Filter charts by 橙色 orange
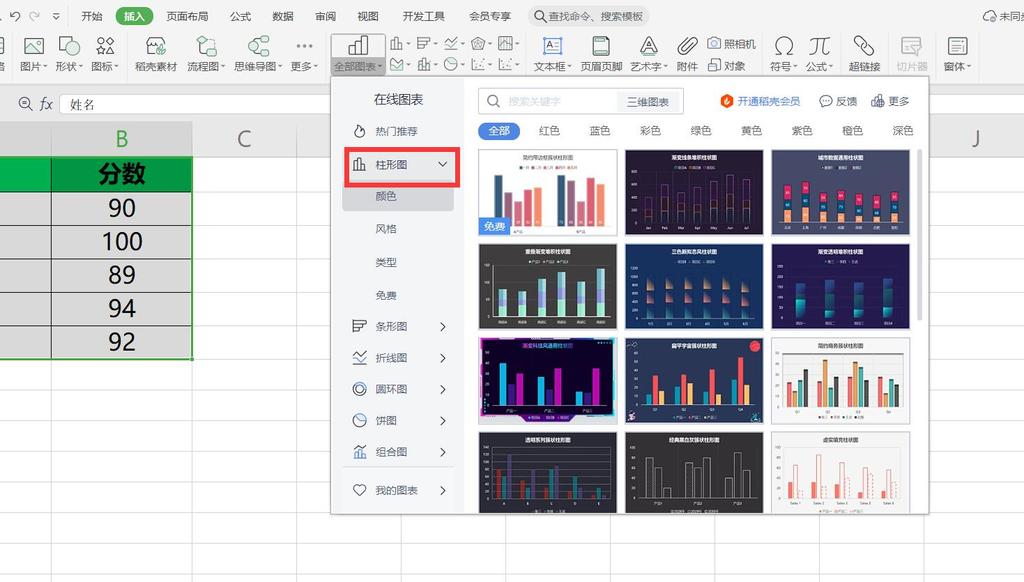The image size is (1024, 582). [852, 131]
